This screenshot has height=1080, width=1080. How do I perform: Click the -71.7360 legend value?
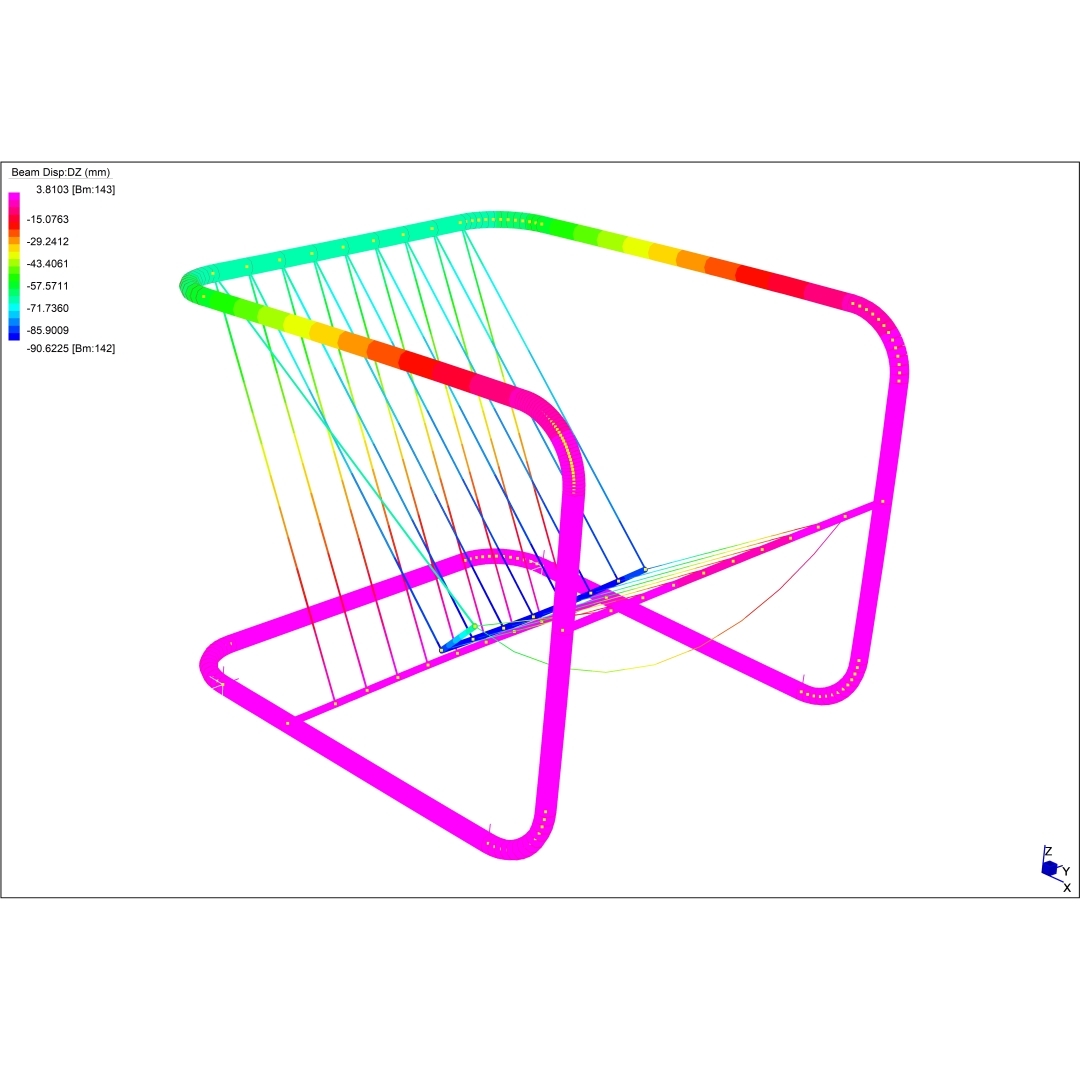48,308
